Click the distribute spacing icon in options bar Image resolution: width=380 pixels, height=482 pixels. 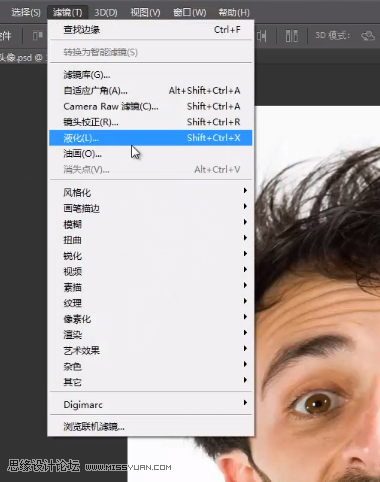tap(292, 36)
